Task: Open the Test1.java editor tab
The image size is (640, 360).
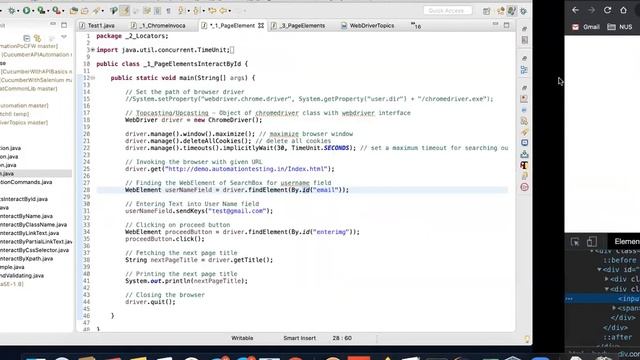Action: 97,26
